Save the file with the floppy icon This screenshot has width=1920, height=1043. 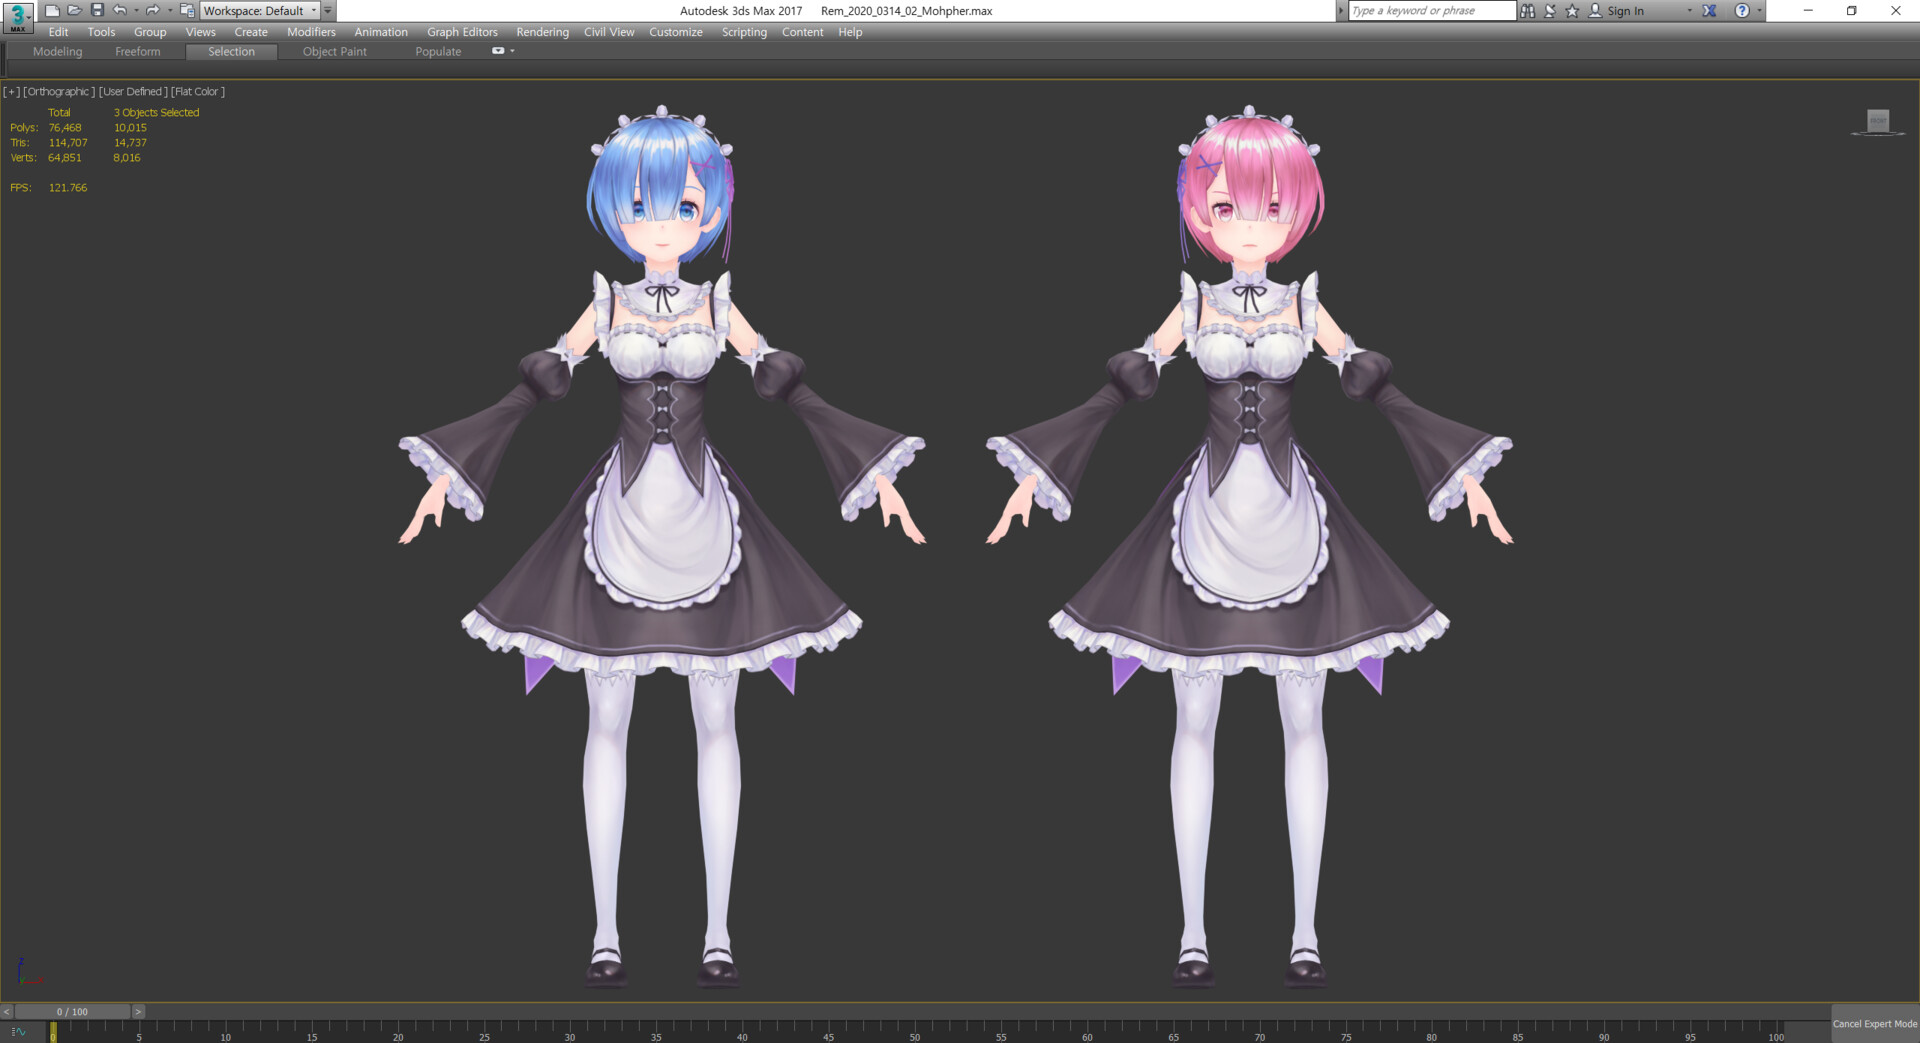pos(97,10)
